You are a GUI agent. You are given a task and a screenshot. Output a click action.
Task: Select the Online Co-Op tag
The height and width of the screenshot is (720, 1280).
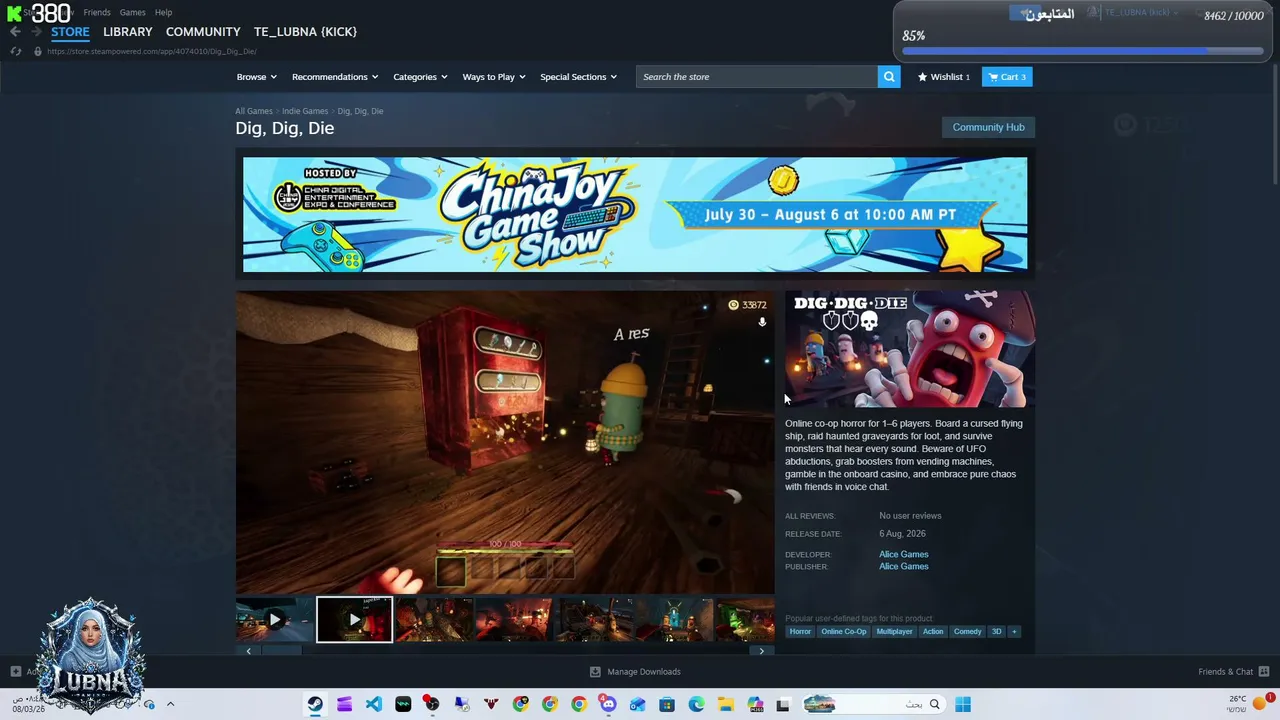[844, 632]
